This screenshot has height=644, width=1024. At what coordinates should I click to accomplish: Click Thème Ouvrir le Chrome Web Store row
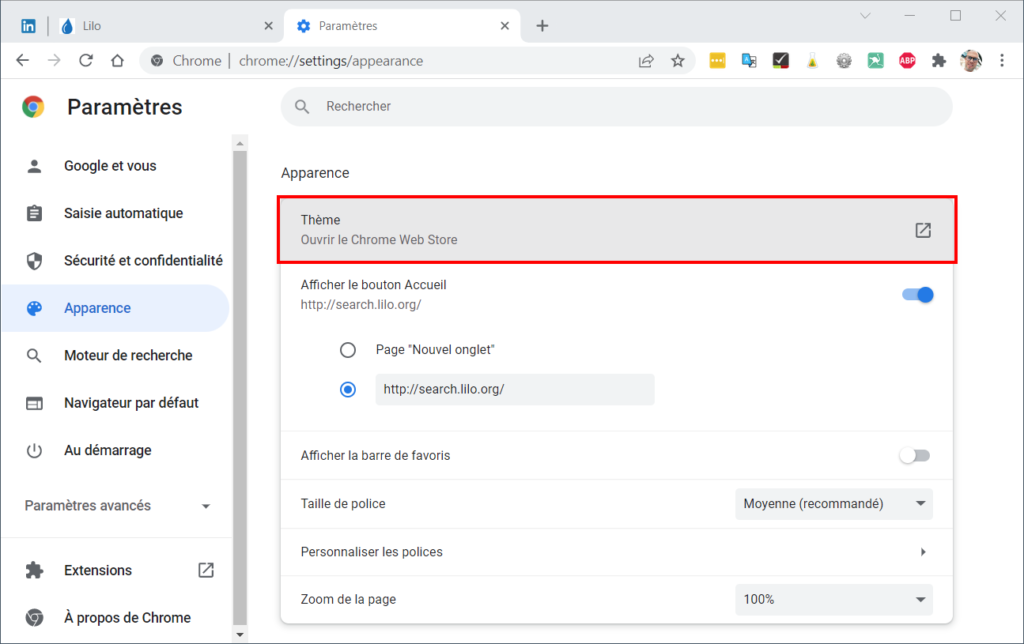(x=616, y=230)
